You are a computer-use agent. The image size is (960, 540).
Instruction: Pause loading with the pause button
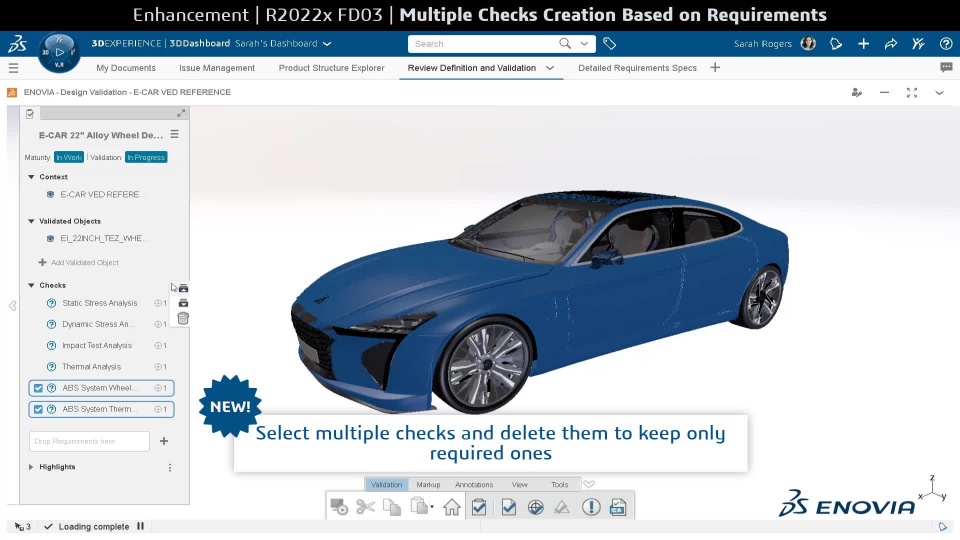pyautogui.click(x=140, y=526)
